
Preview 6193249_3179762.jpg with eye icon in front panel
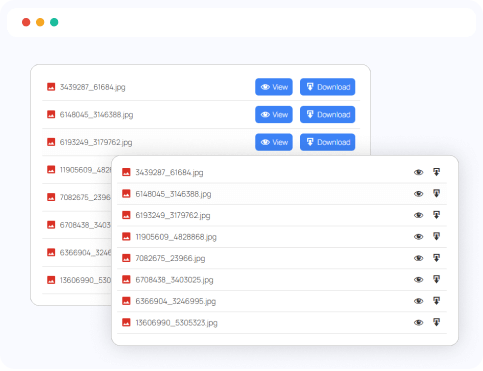(418, 215)
